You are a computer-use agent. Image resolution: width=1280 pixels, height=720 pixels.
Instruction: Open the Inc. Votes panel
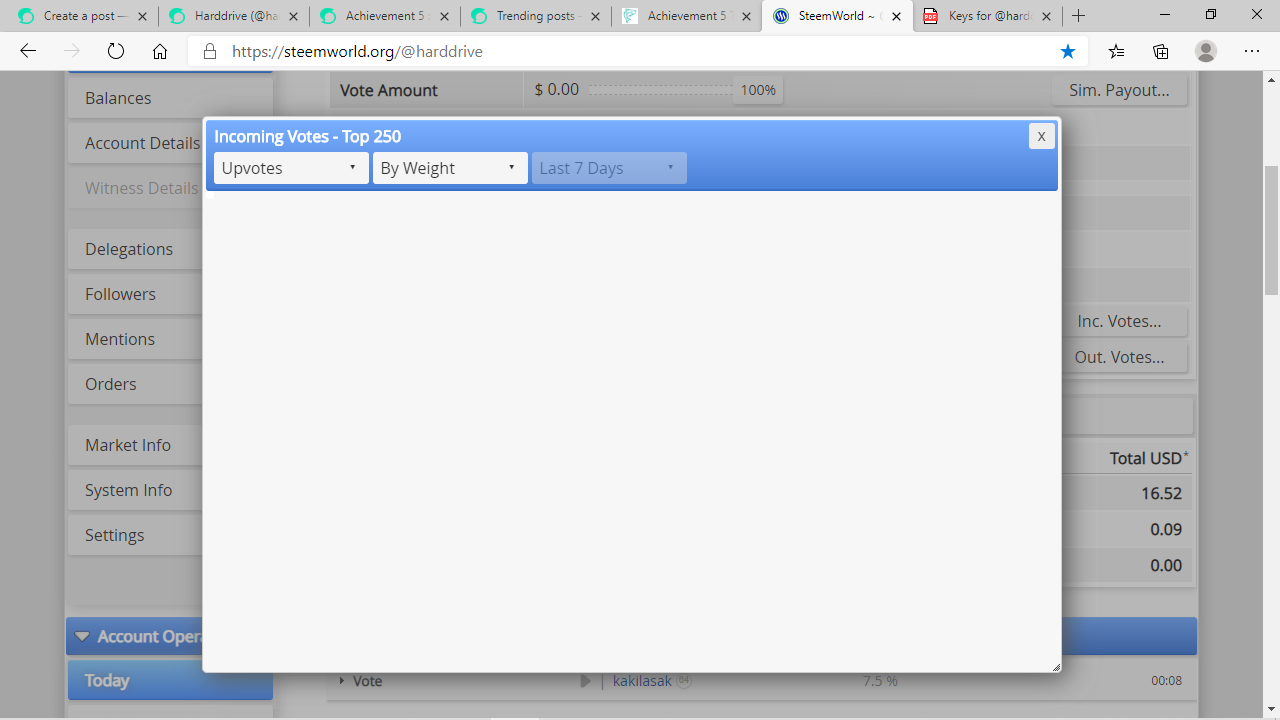click(x=1120, y=321)
